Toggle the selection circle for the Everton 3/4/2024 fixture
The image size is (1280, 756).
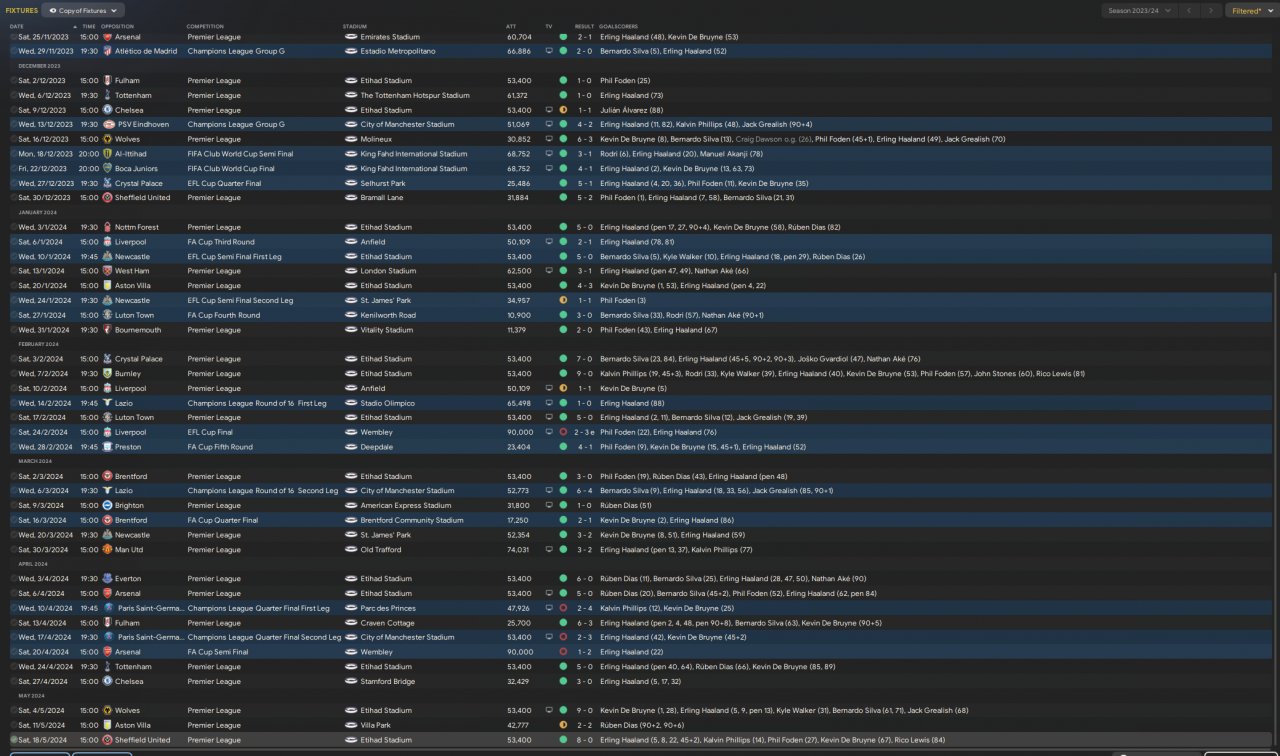click(x=13, y=579)
